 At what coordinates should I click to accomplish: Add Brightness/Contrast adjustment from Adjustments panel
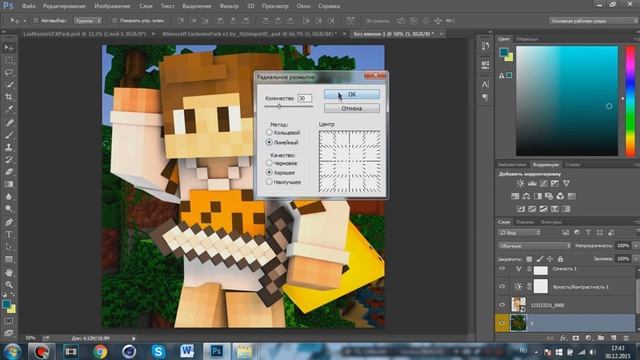pyautogui.click(x=520, y=184)
